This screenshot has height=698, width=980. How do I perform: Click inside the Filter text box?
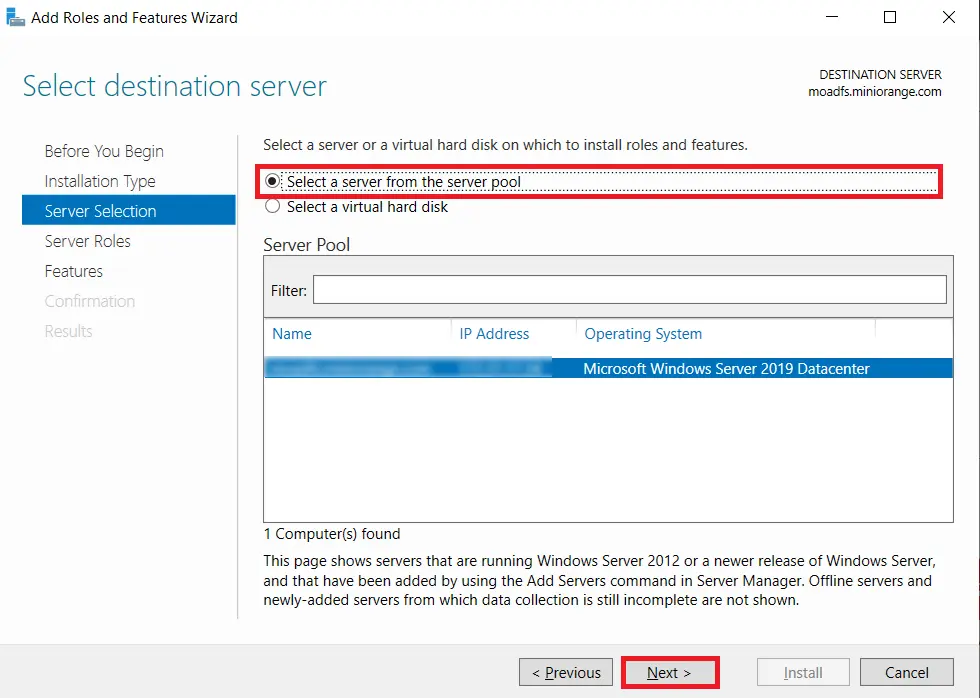coord(630,289)
